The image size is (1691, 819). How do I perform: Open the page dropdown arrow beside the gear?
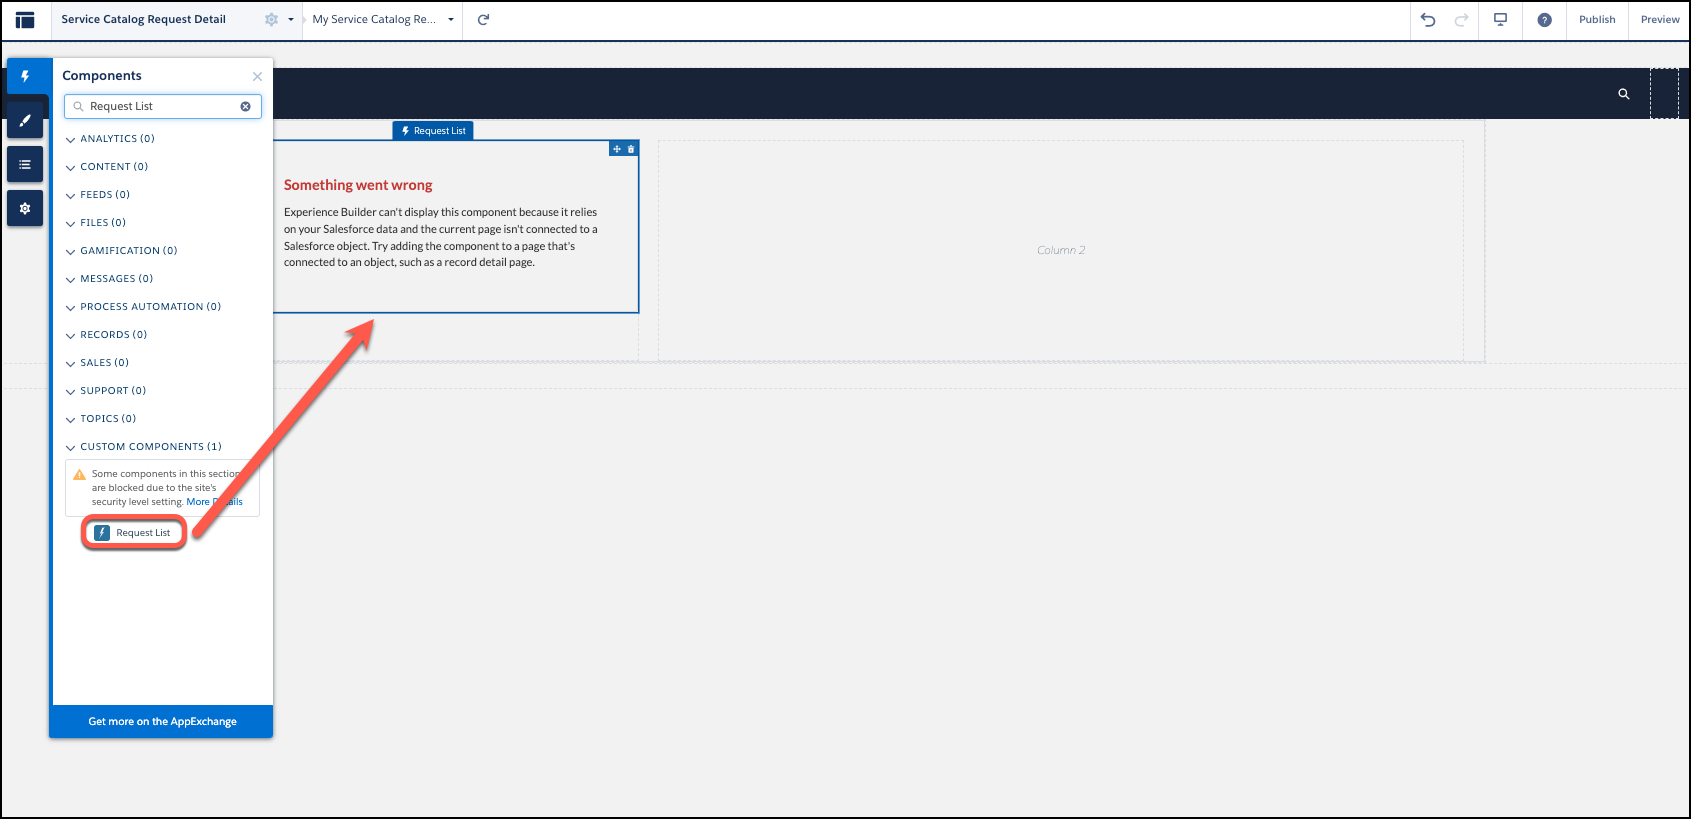(x=291, y=20)
